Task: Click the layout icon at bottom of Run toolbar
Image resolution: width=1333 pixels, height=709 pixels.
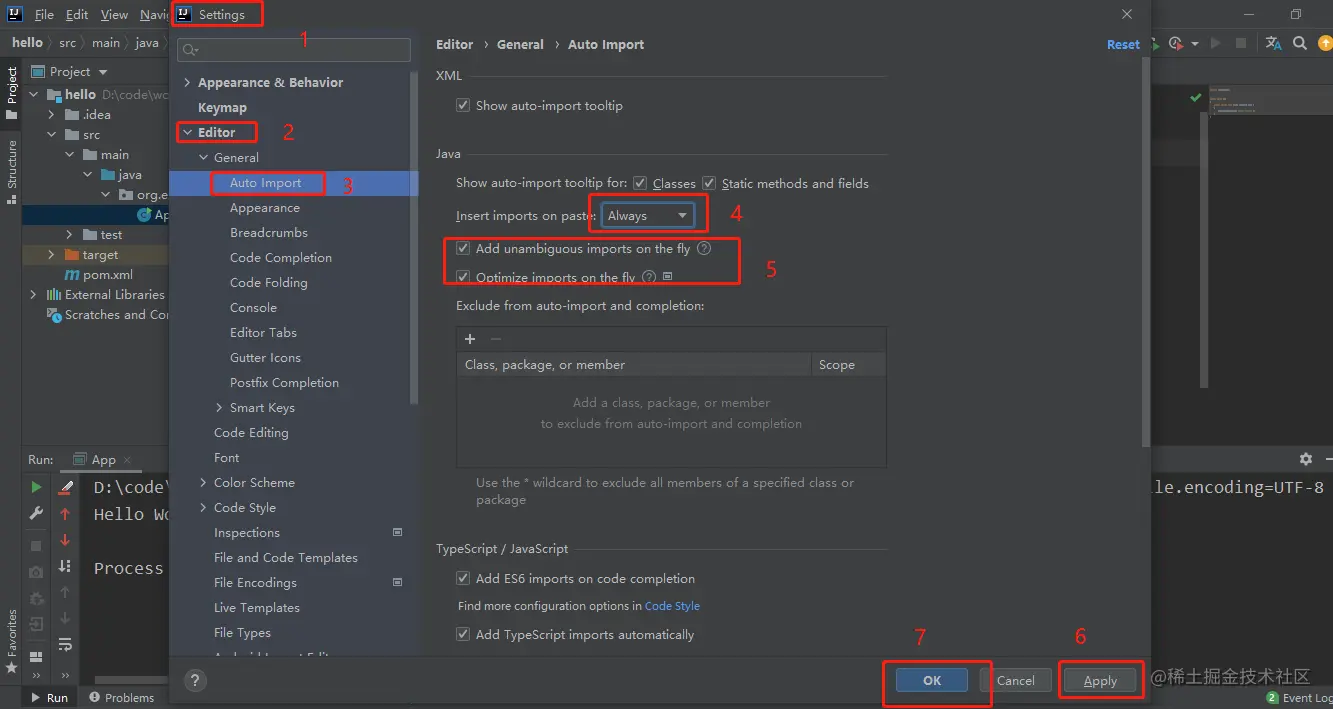Action: (36, 657)
